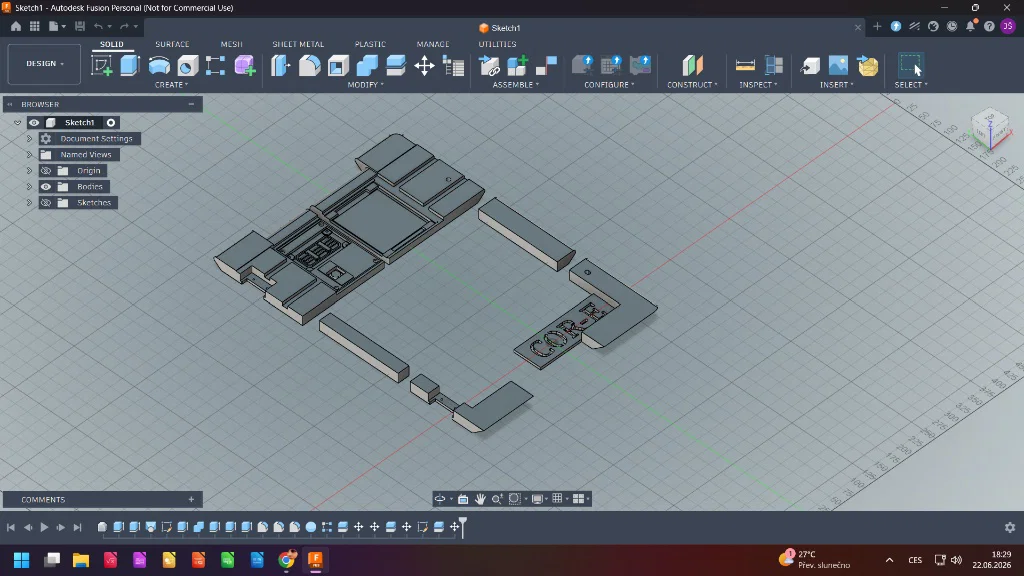The width and height of the screenshot is (1024, 576).
Task: Select the Create Sketch tool
Action: (101, 65)
